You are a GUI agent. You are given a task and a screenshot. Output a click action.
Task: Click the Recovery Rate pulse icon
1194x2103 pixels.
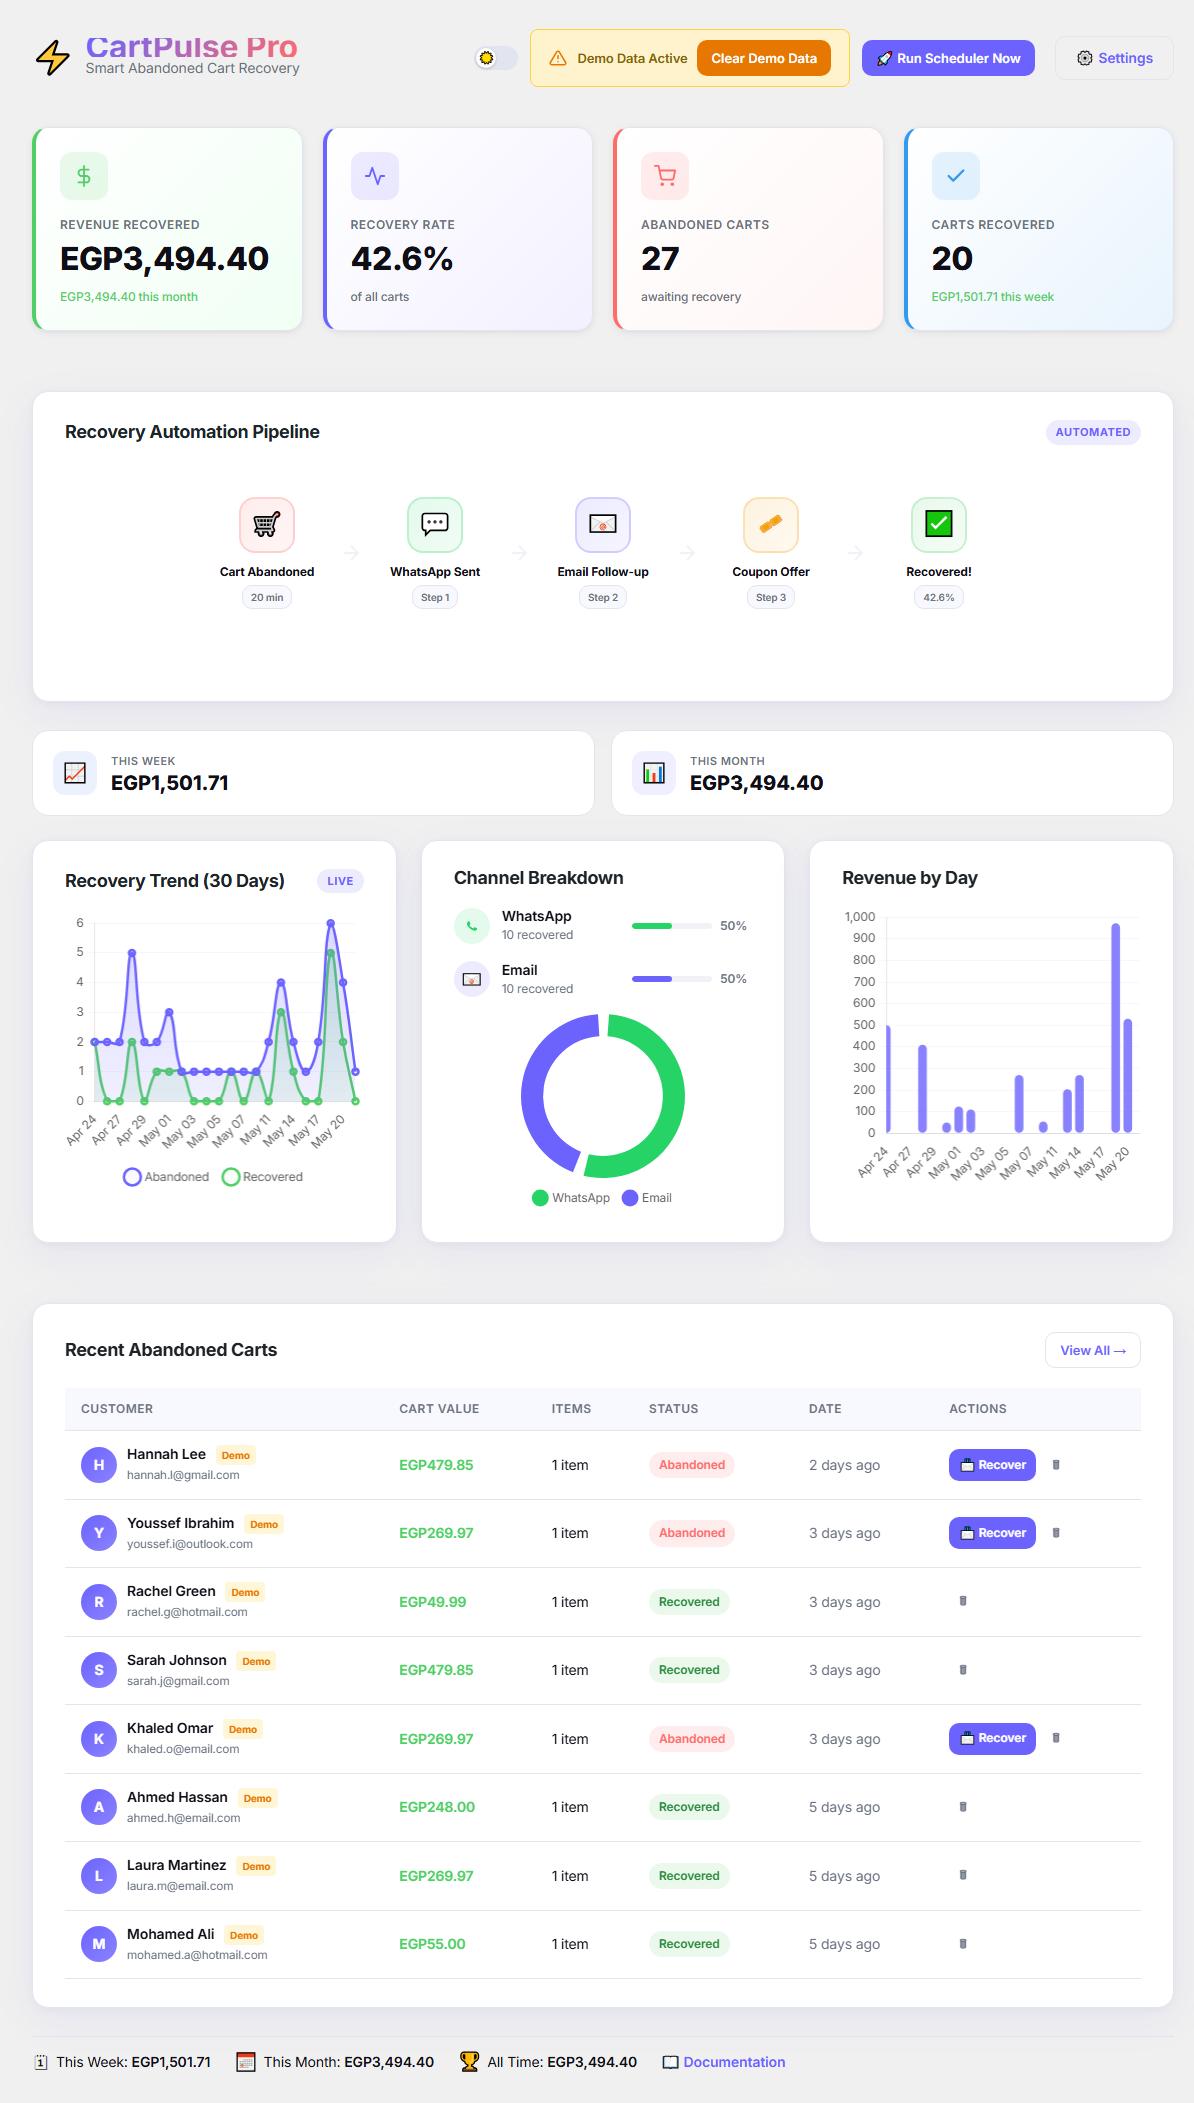(375, 176)
